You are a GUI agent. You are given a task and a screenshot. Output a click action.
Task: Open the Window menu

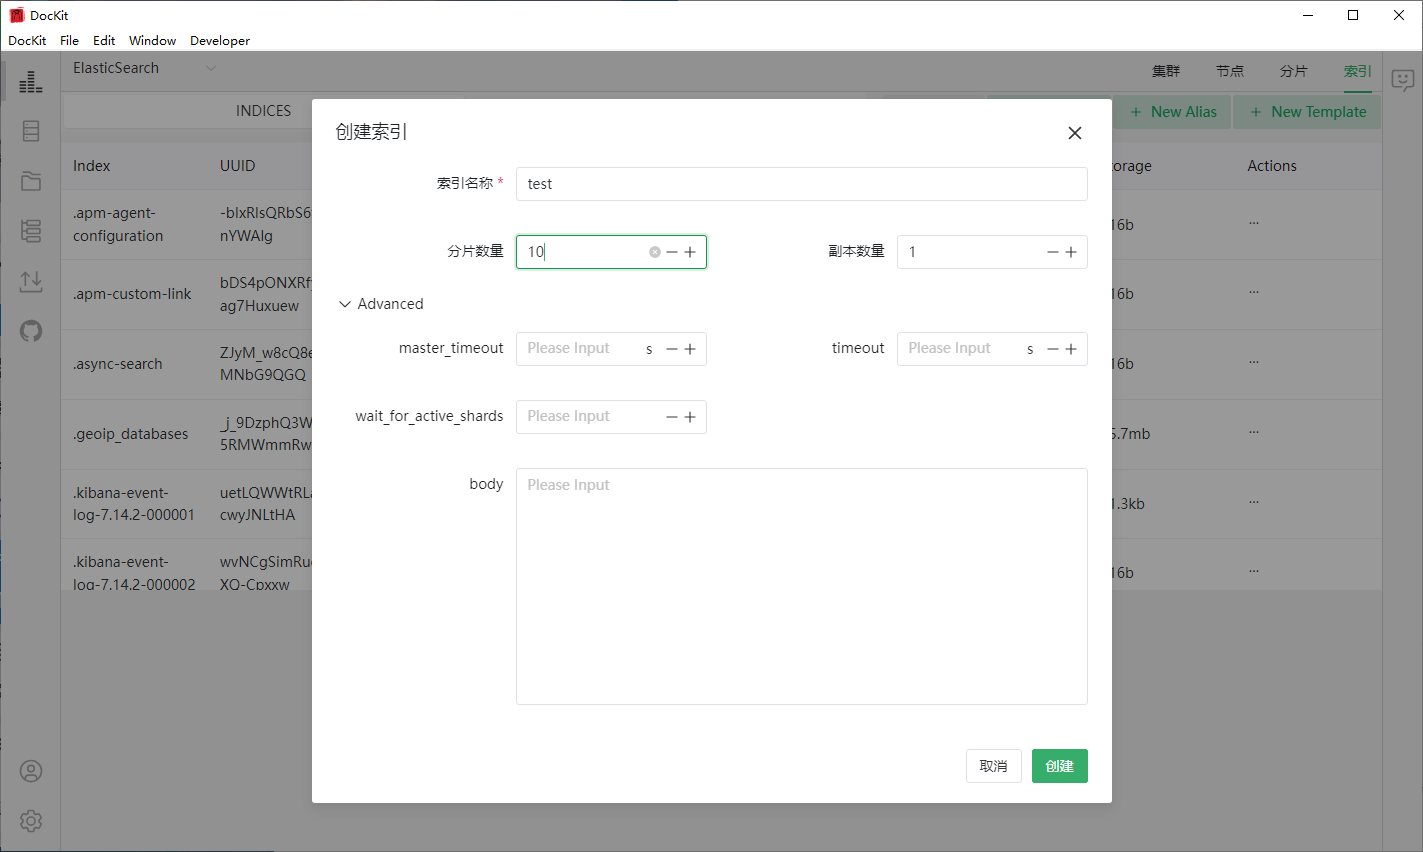[152, 41]
